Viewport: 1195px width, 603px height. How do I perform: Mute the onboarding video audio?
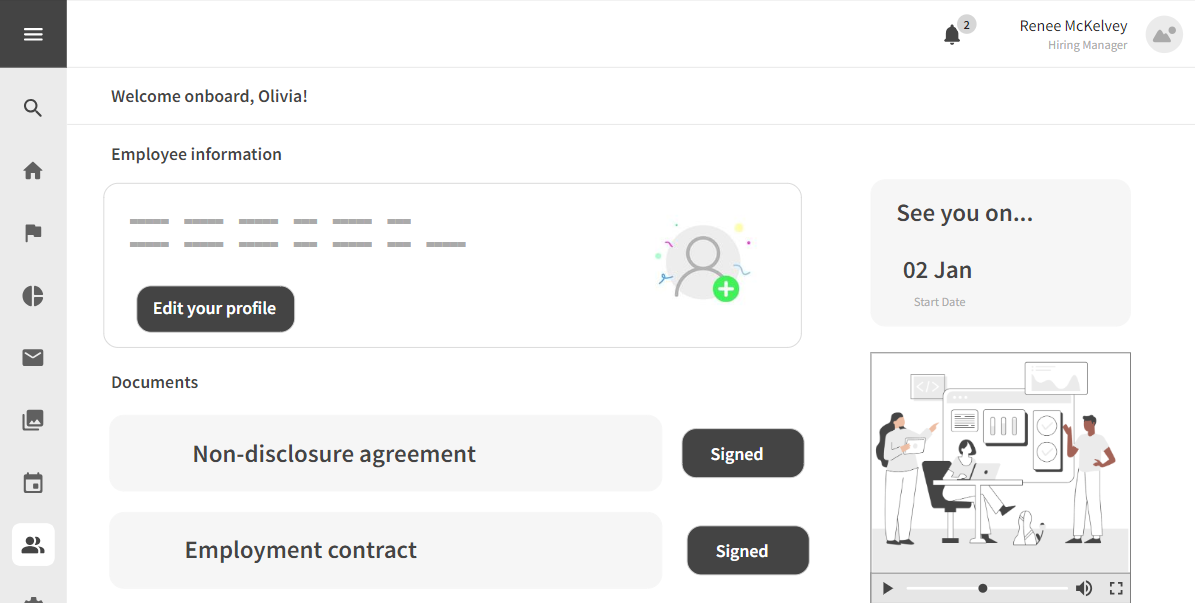point(1083,588)
